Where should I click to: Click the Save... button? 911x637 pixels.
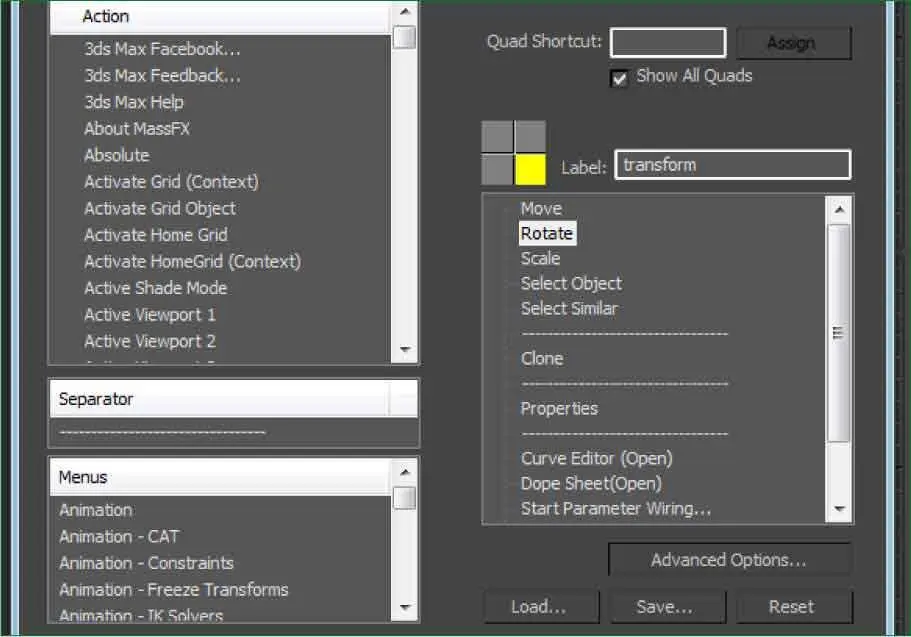[667, 607]
